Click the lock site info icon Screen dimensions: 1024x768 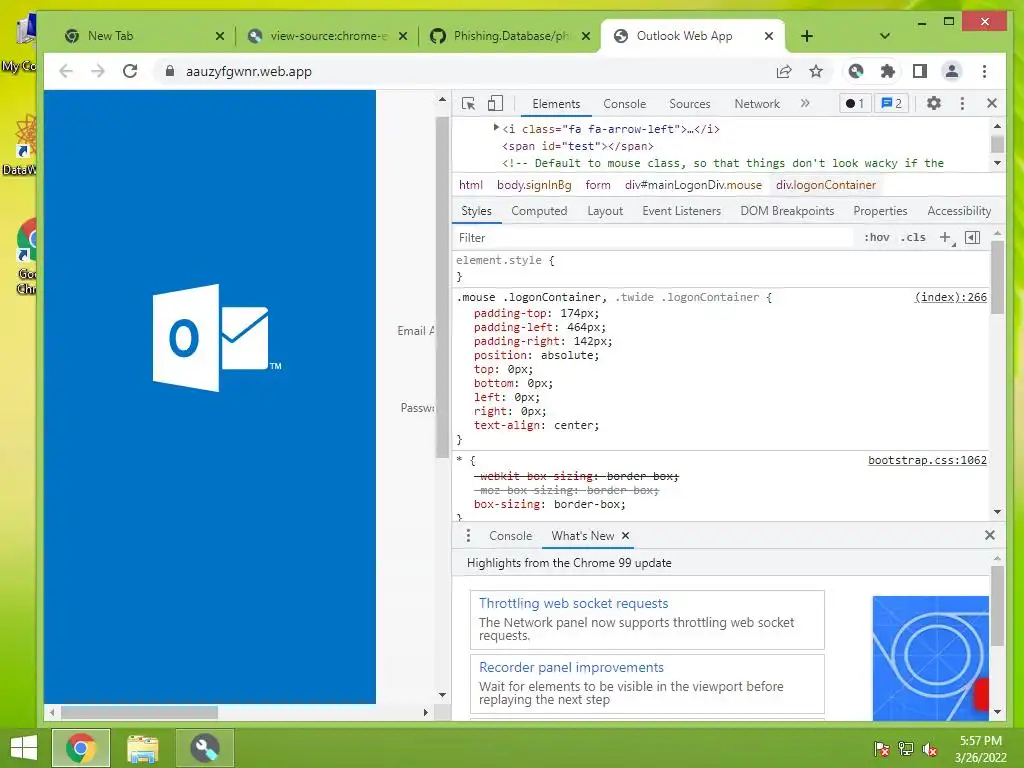170,71
